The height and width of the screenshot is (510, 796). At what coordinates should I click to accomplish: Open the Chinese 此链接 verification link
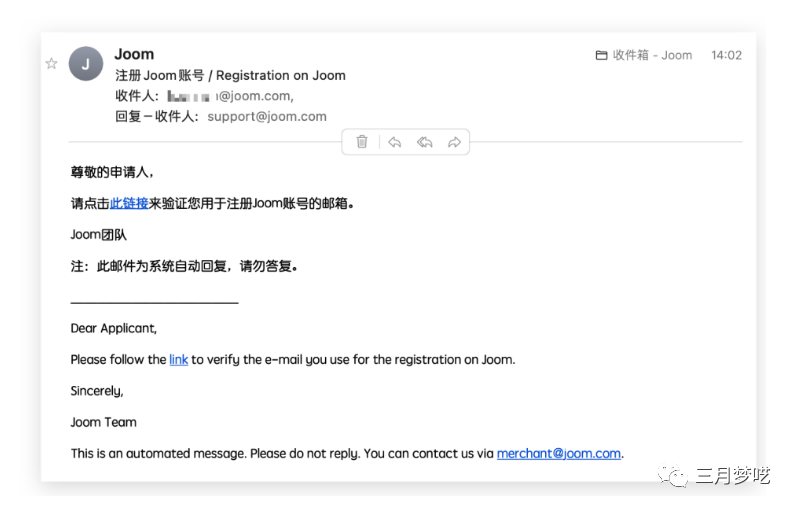pyautogui.click(x=129, y=203)
